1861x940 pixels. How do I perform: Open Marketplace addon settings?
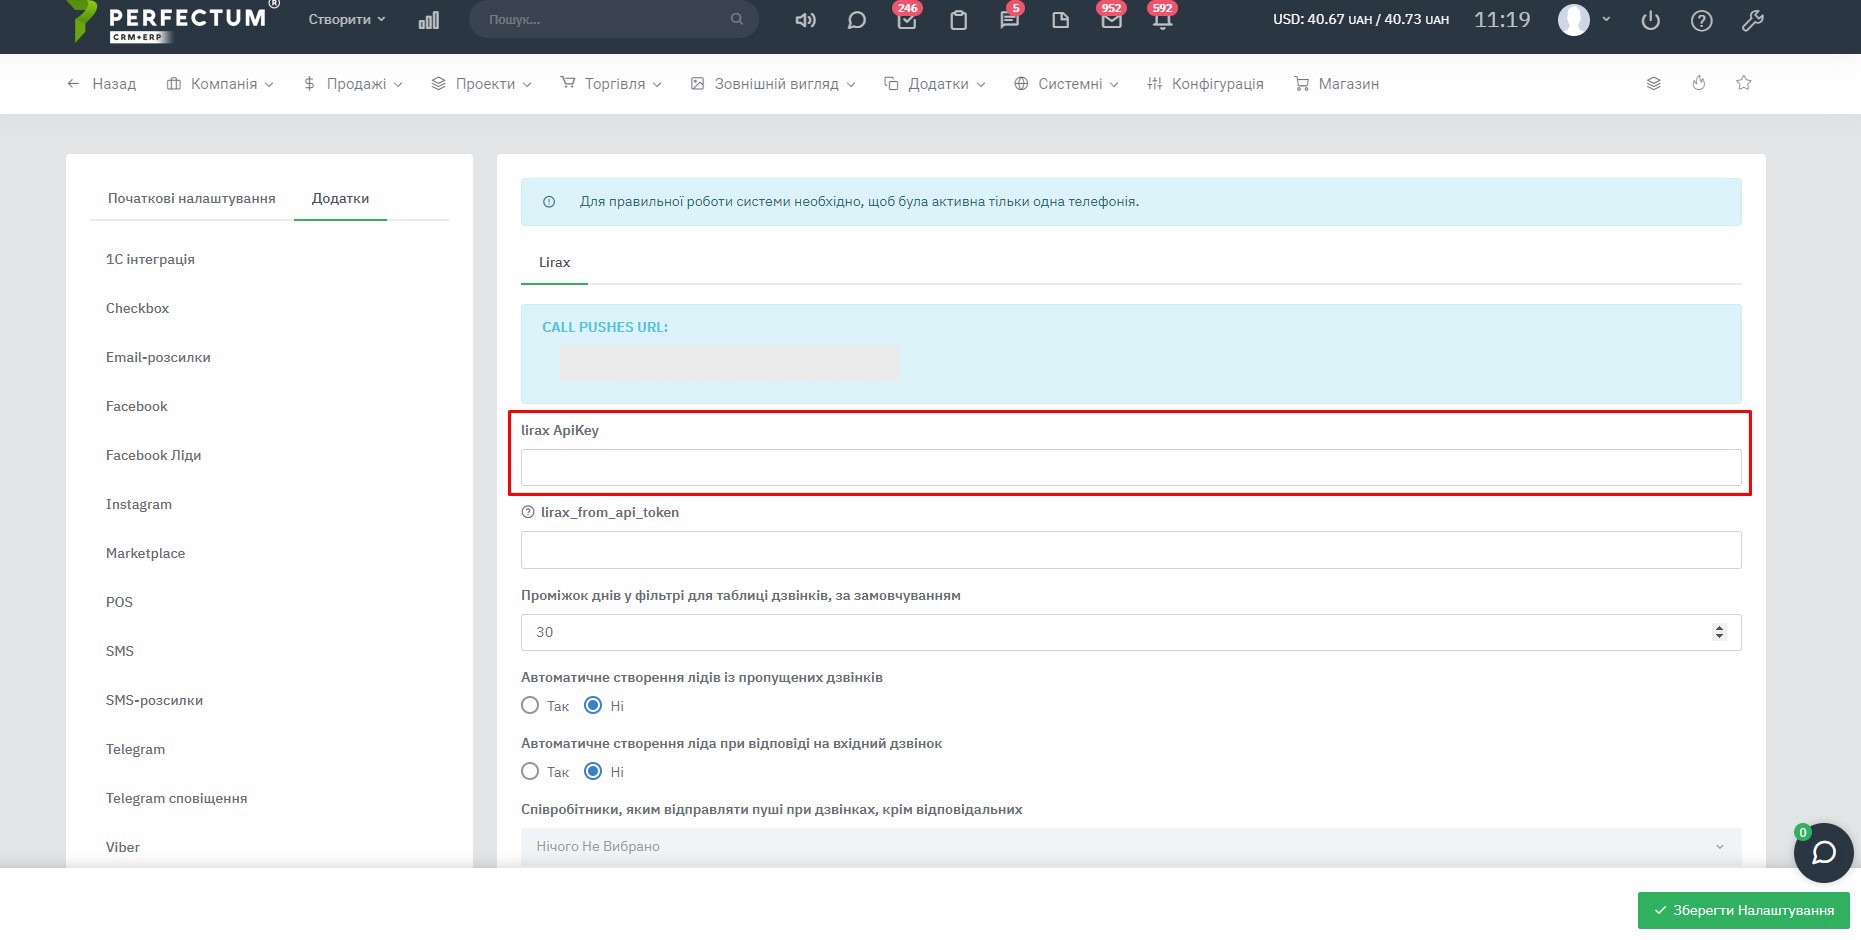point(145,553)
